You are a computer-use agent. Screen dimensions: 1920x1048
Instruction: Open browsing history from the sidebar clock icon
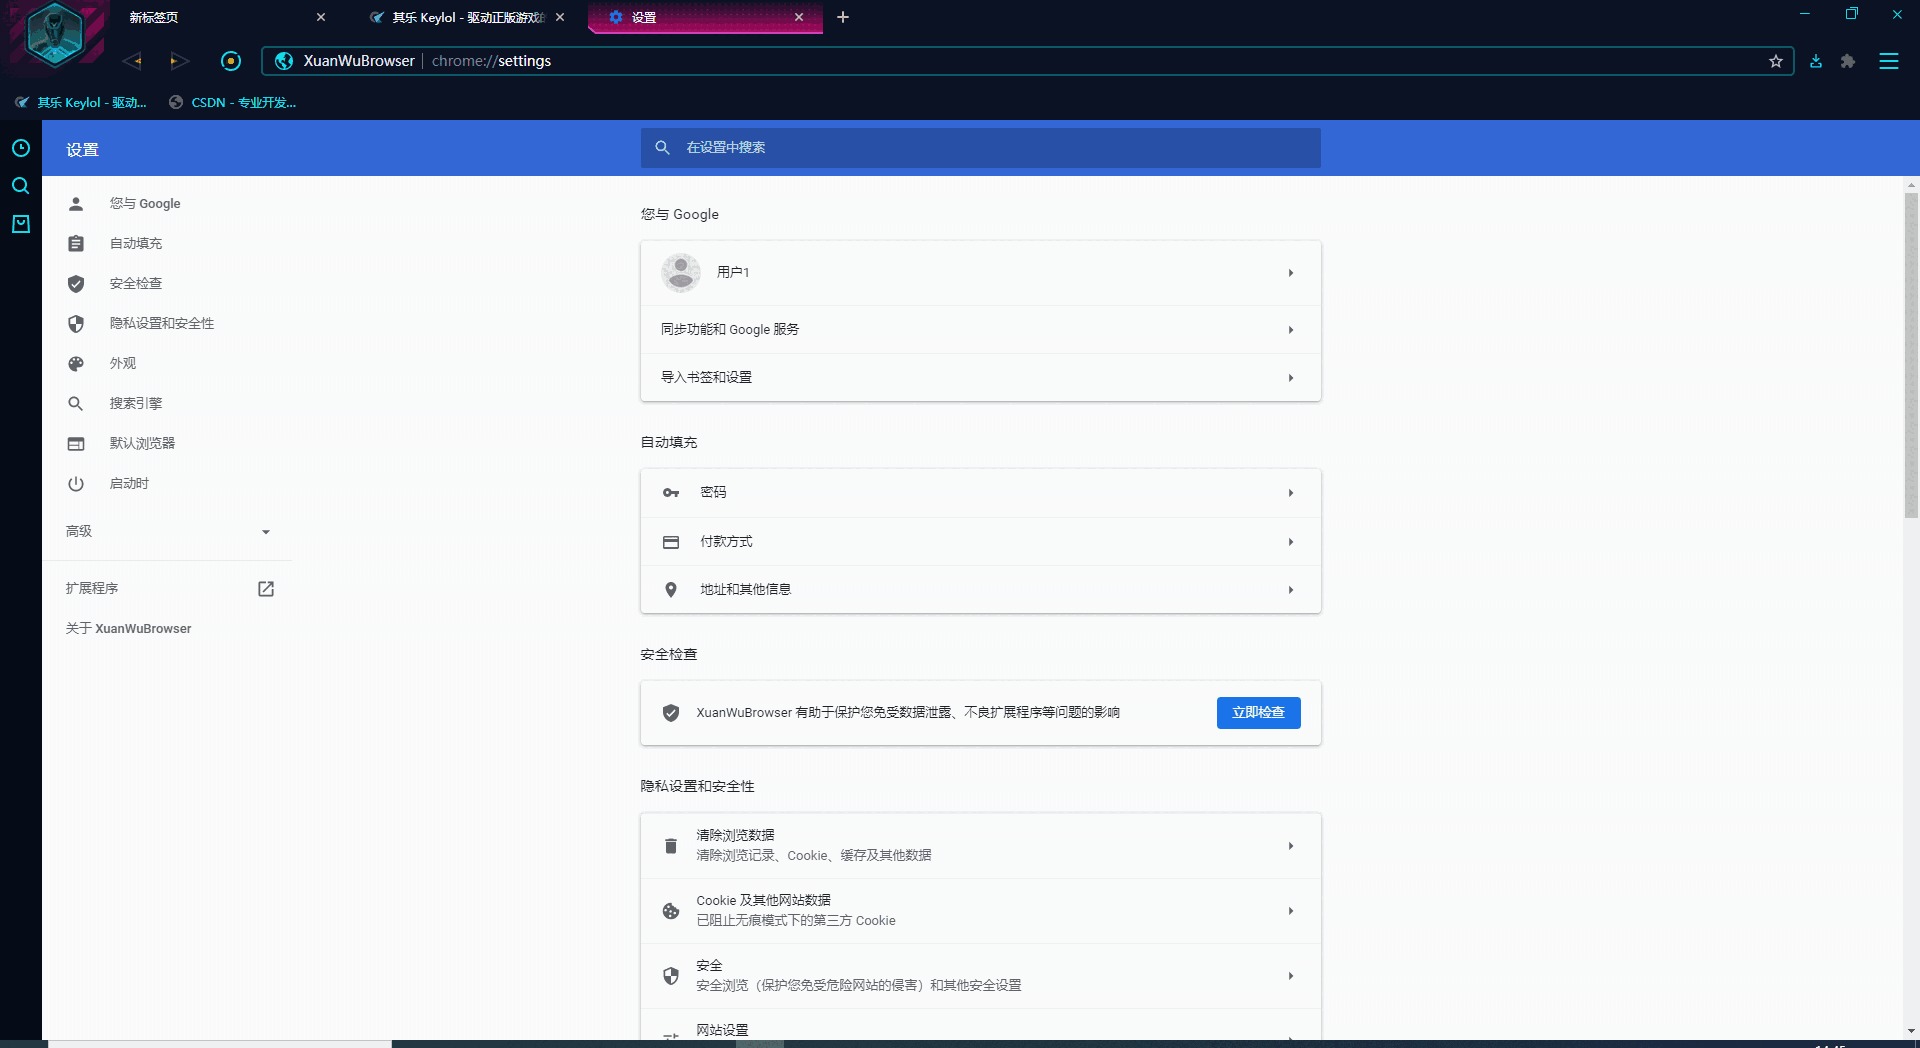click(x=21, y=148)
